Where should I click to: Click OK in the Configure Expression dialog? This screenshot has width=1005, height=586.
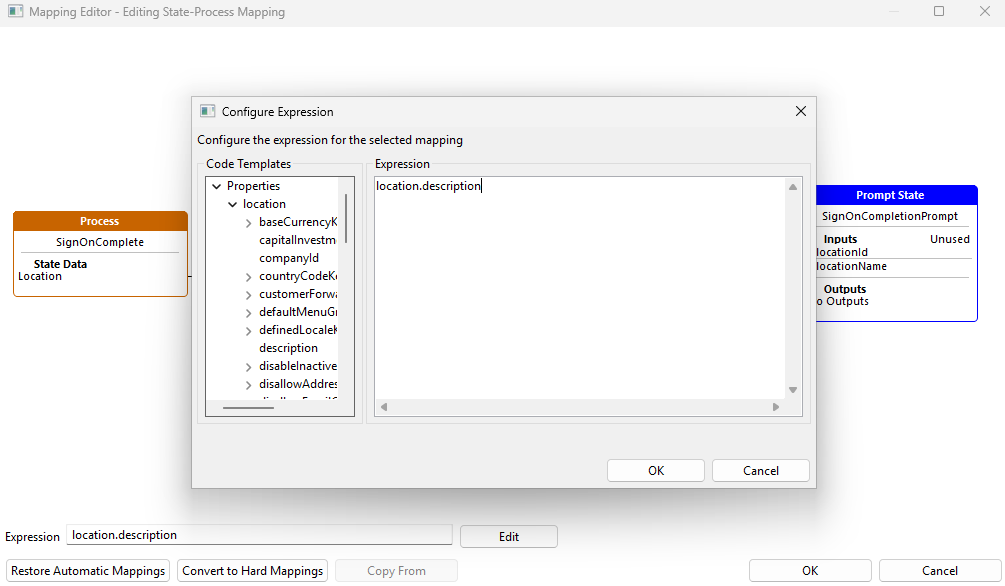655,470
